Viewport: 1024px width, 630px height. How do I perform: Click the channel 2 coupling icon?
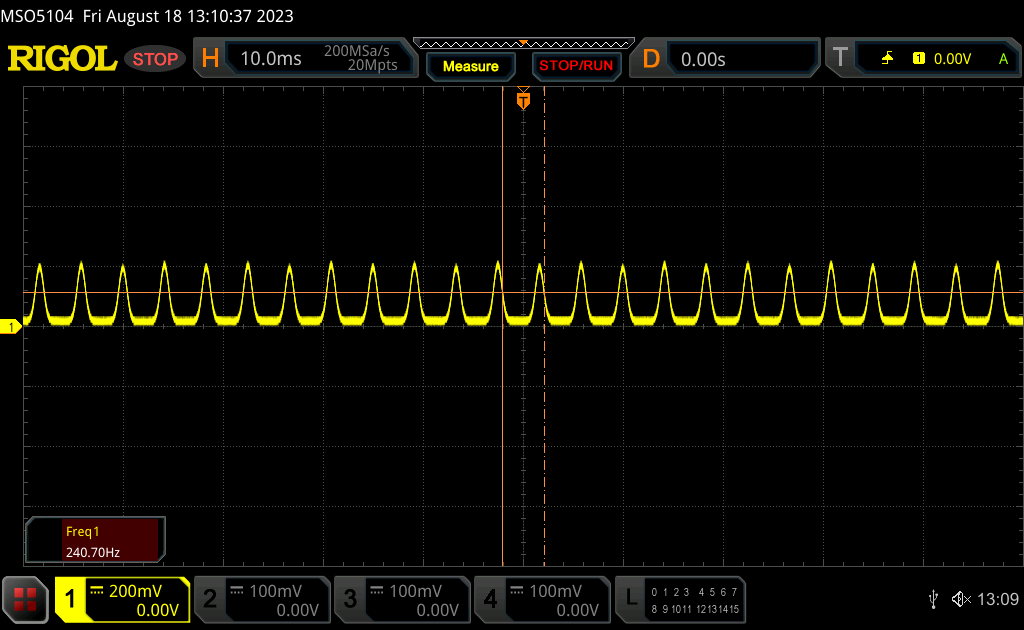pyautogui.click(x=237, y=591)
